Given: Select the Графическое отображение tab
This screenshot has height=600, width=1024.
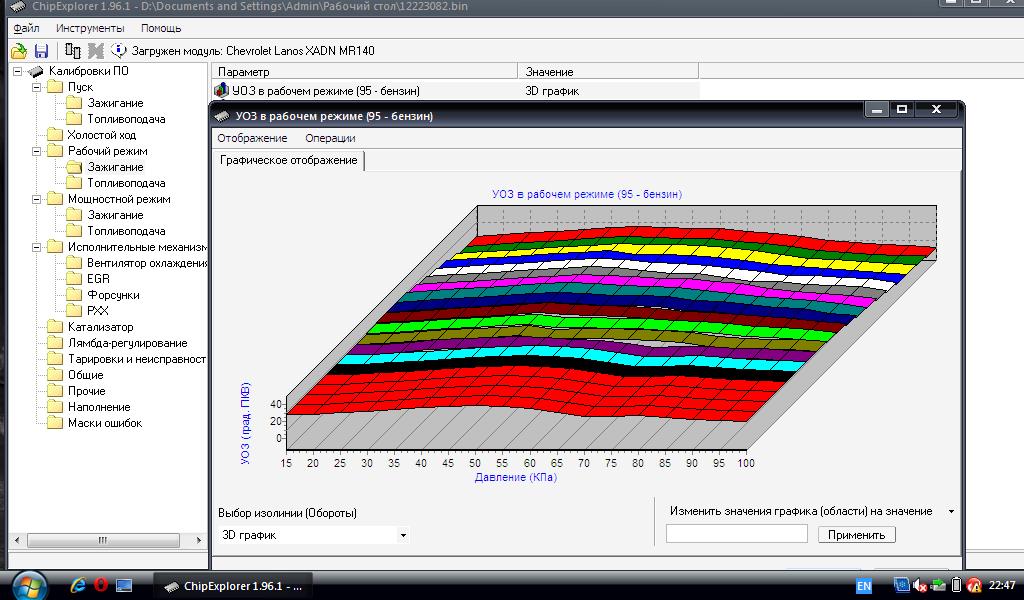Looking at the screenshot, I should pyautogui.click(x=288, y=160).
